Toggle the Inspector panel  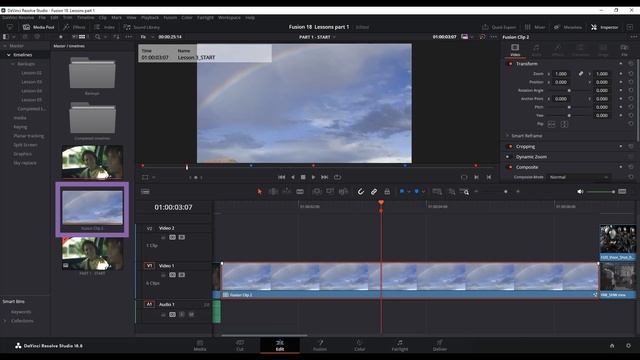(604, 27)
